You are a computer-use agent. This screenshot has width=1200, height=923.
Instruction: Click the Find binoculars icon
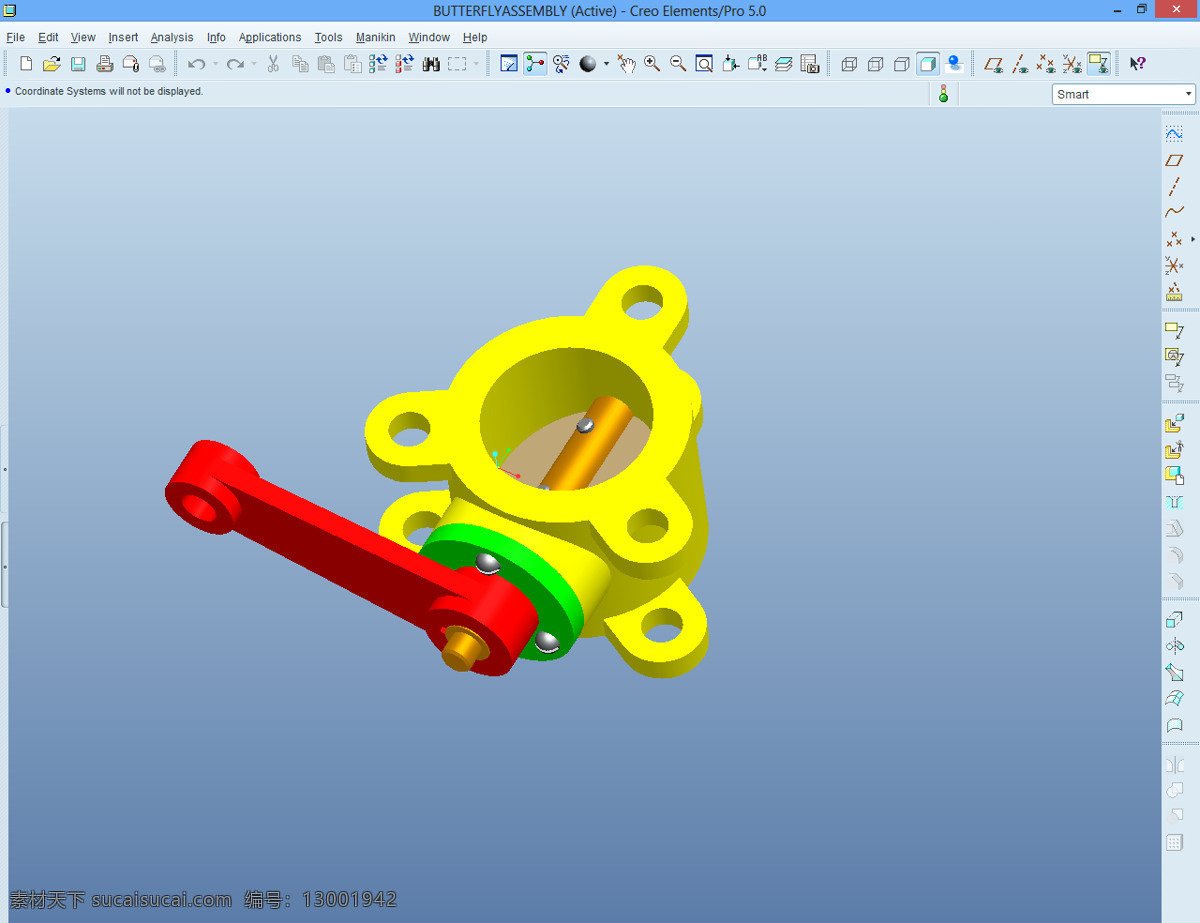[x=431, y=64]
